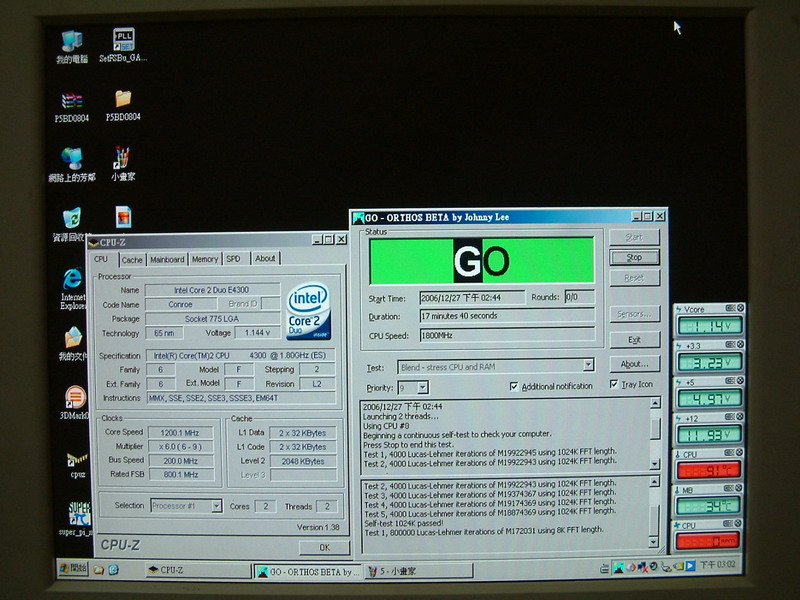Viewport: 800px width, 600px height.
Task: Switch to CPU-Z via its taskbar button
Action: 197,570
